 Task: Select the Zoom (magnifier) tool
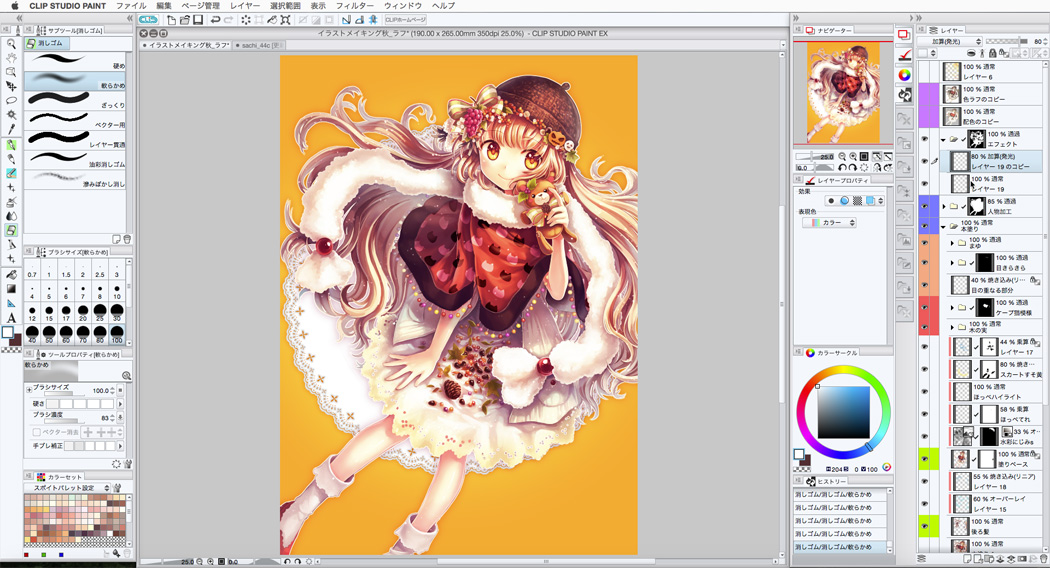(11, 44)
